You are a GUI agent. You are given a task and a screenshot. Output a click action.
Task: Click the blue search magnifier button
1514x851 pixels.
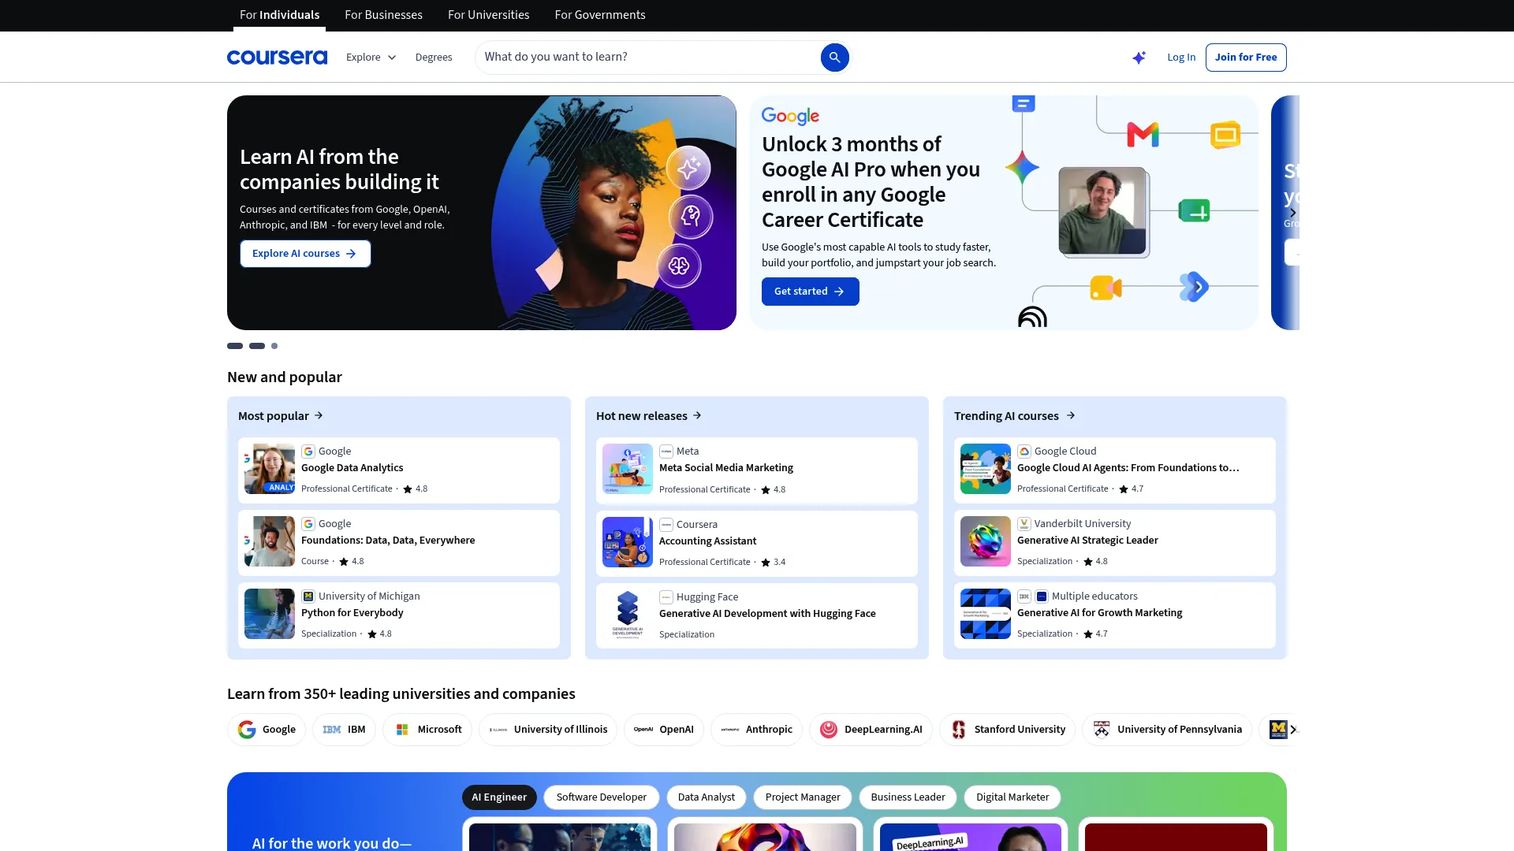point(834,57)
